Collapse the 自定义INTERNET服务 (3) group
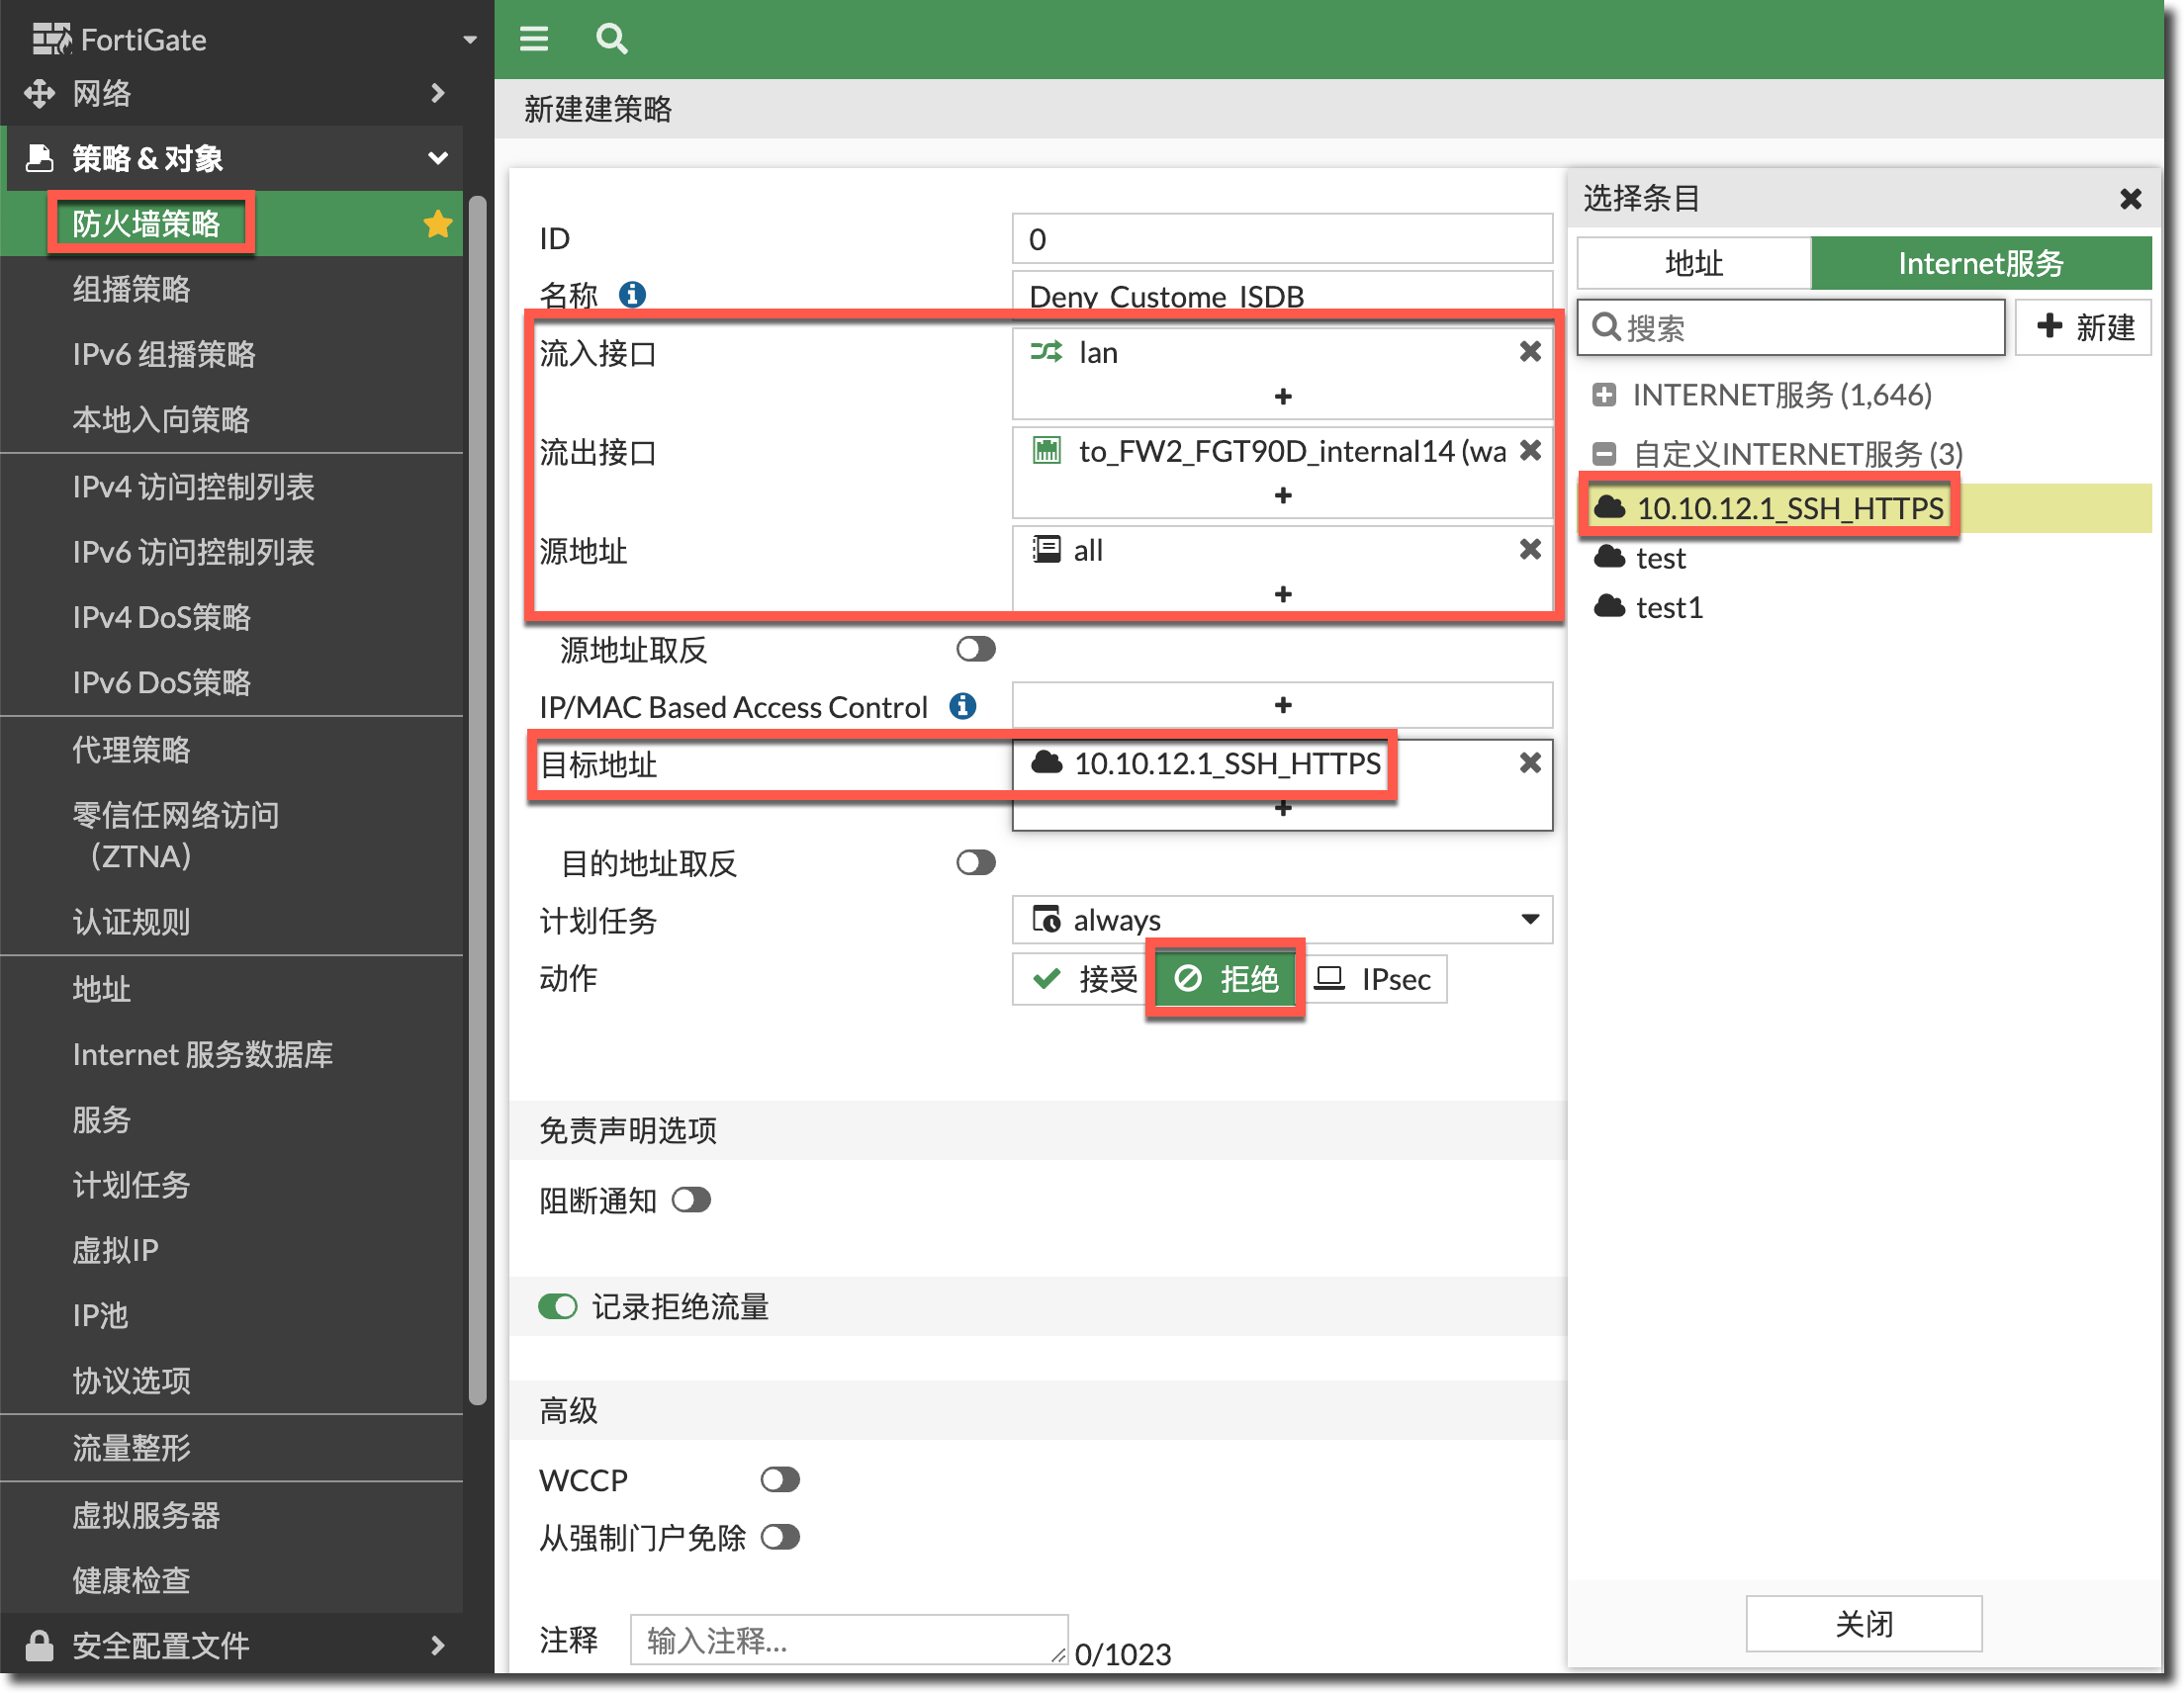 click(1604, 454)
